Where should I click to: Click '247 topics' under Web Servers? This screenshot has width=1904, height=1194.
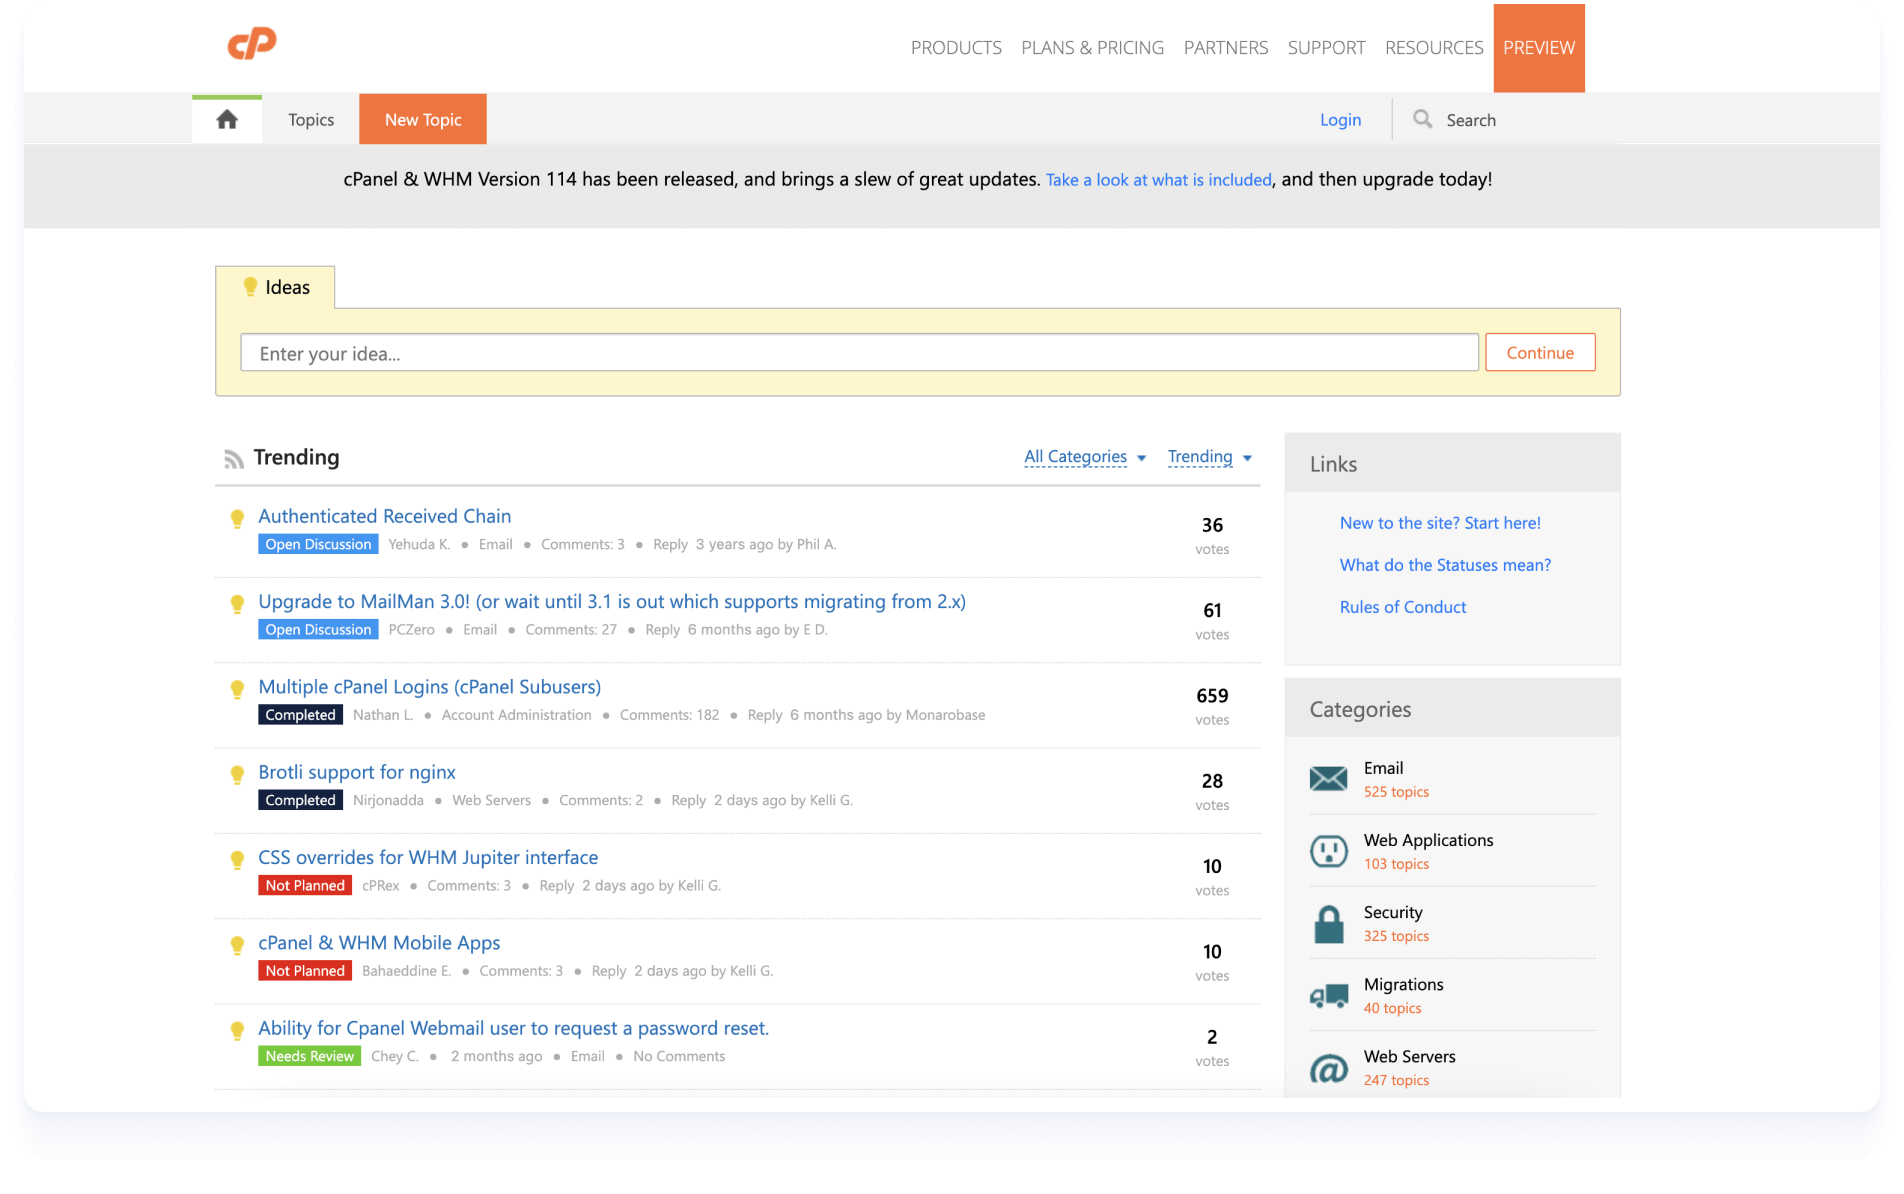click(1396, 1081)
